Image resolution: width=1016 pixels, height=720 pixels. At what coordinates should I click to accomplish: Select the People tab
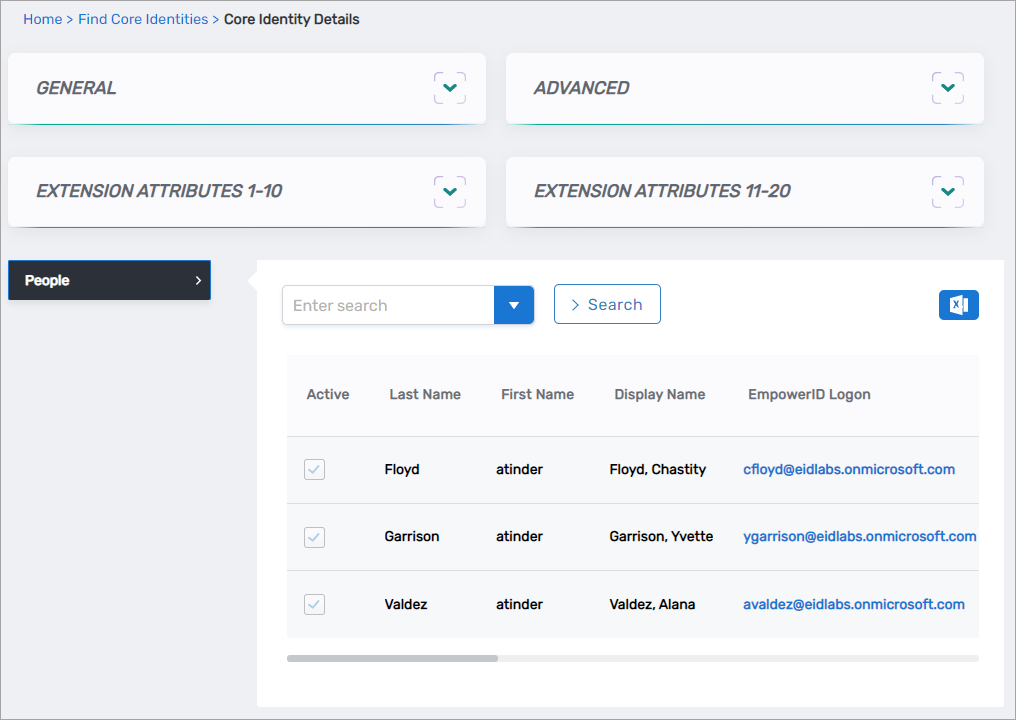click(x=109, y=281)
